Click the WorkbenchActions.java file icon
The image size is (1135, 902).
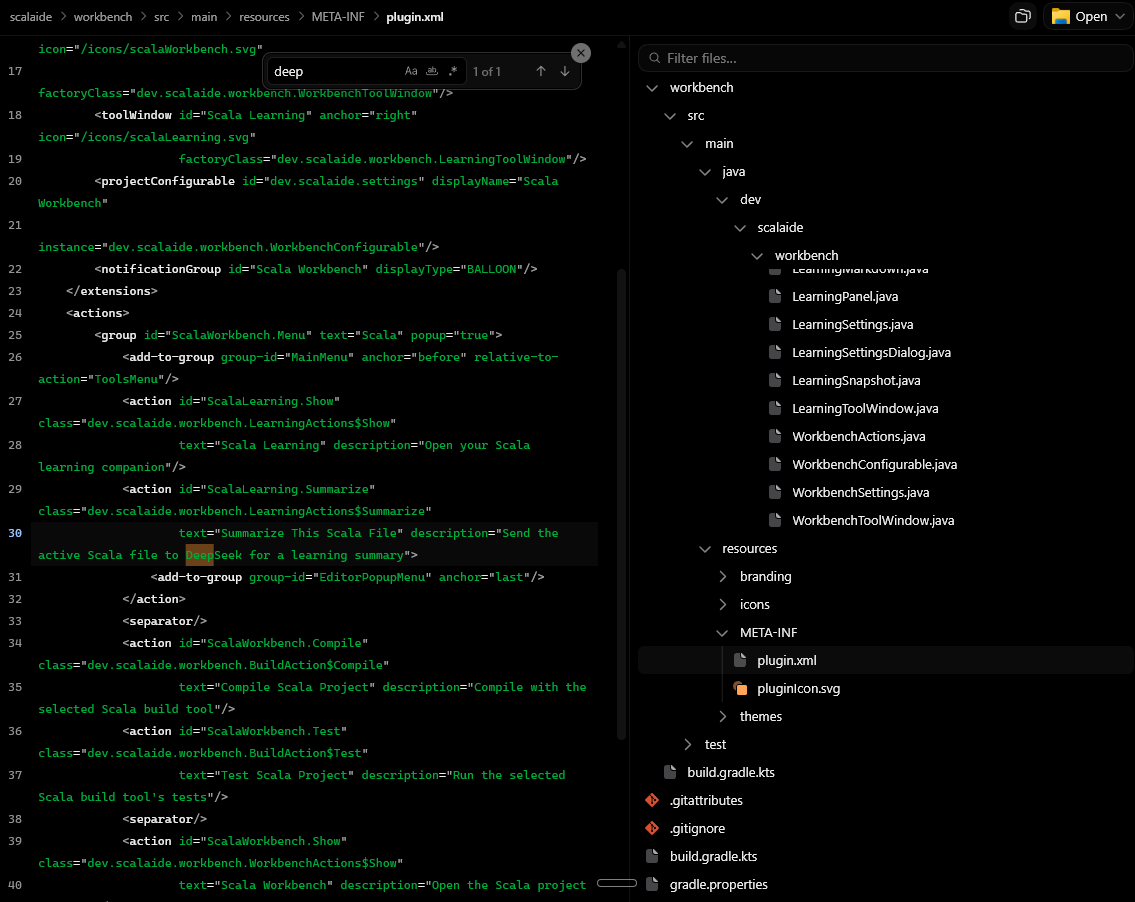775,436
